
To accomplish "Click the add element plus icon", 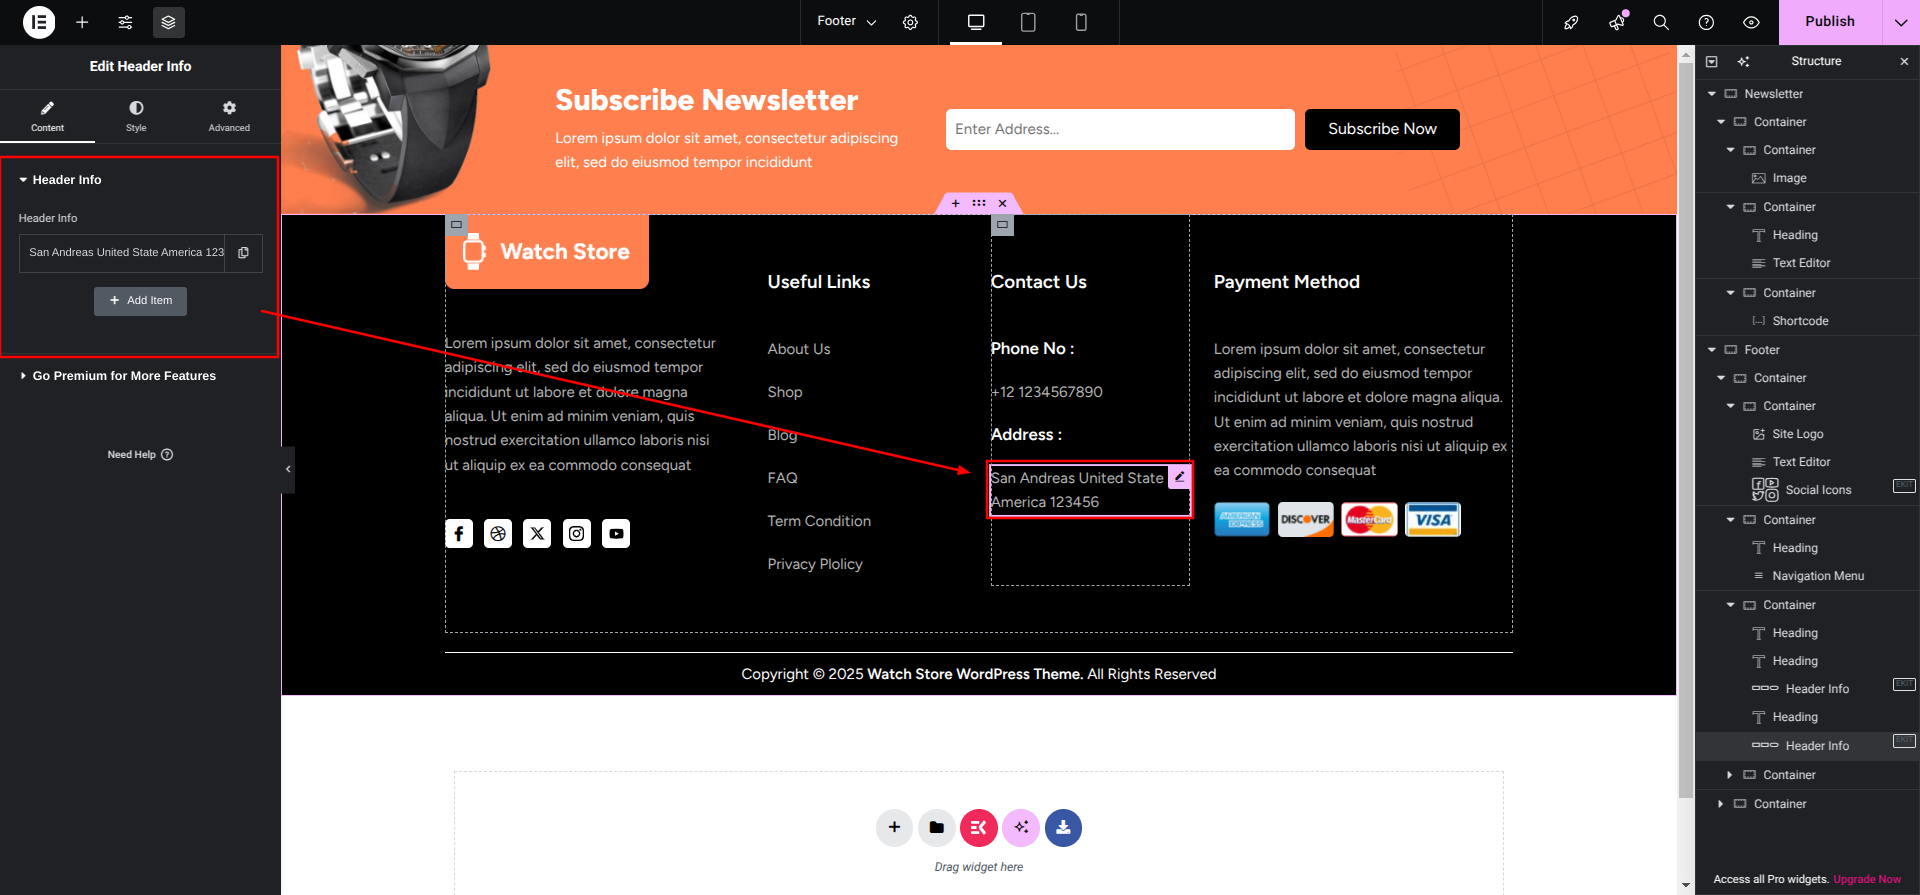I will pyautogui.click(x=82, y=22).
